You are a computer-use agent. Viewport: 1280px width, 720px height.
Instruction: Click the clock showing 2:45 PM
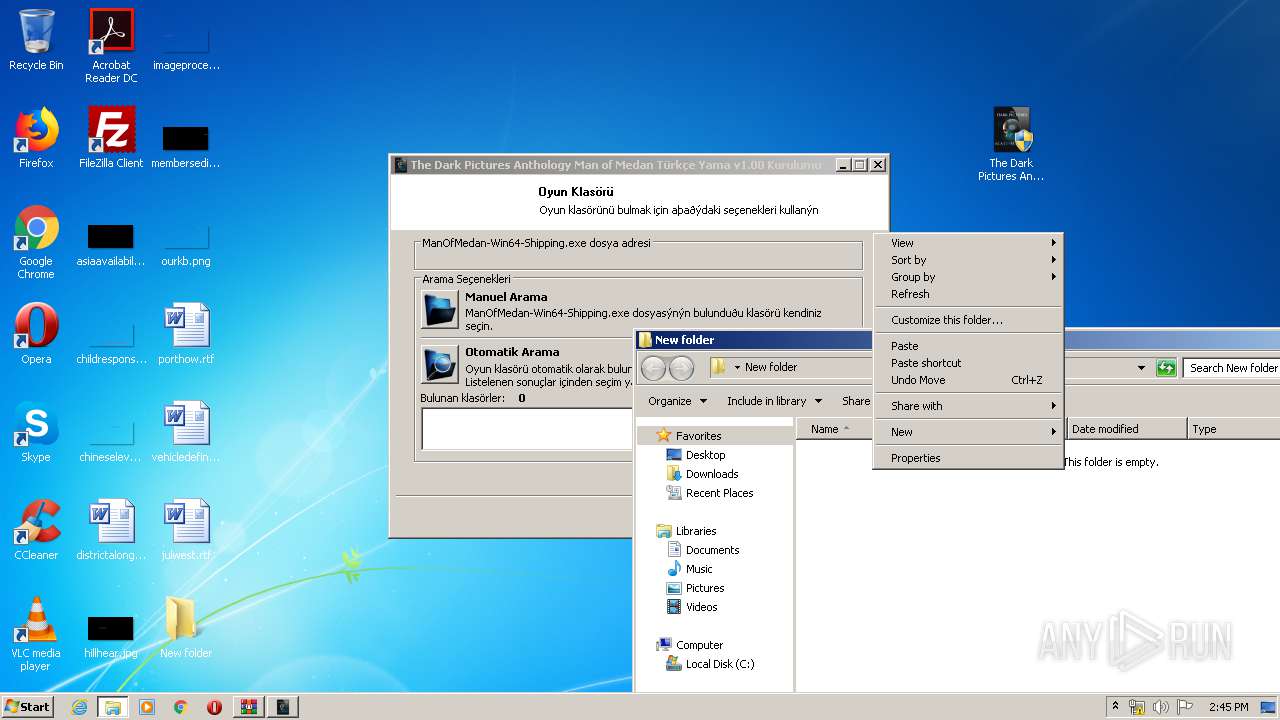point(1228,707)
